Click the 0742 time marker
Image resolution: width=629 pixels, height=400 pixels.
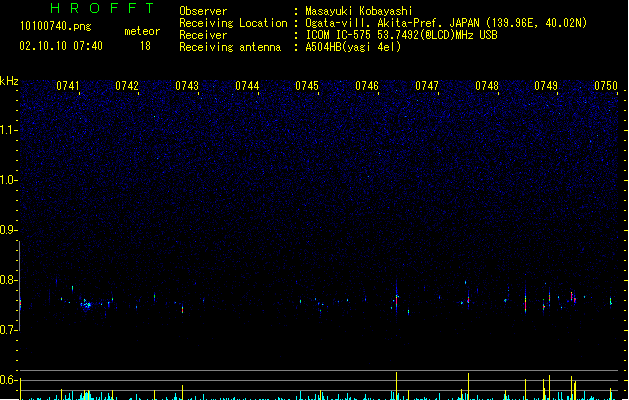tap(127, 86)
